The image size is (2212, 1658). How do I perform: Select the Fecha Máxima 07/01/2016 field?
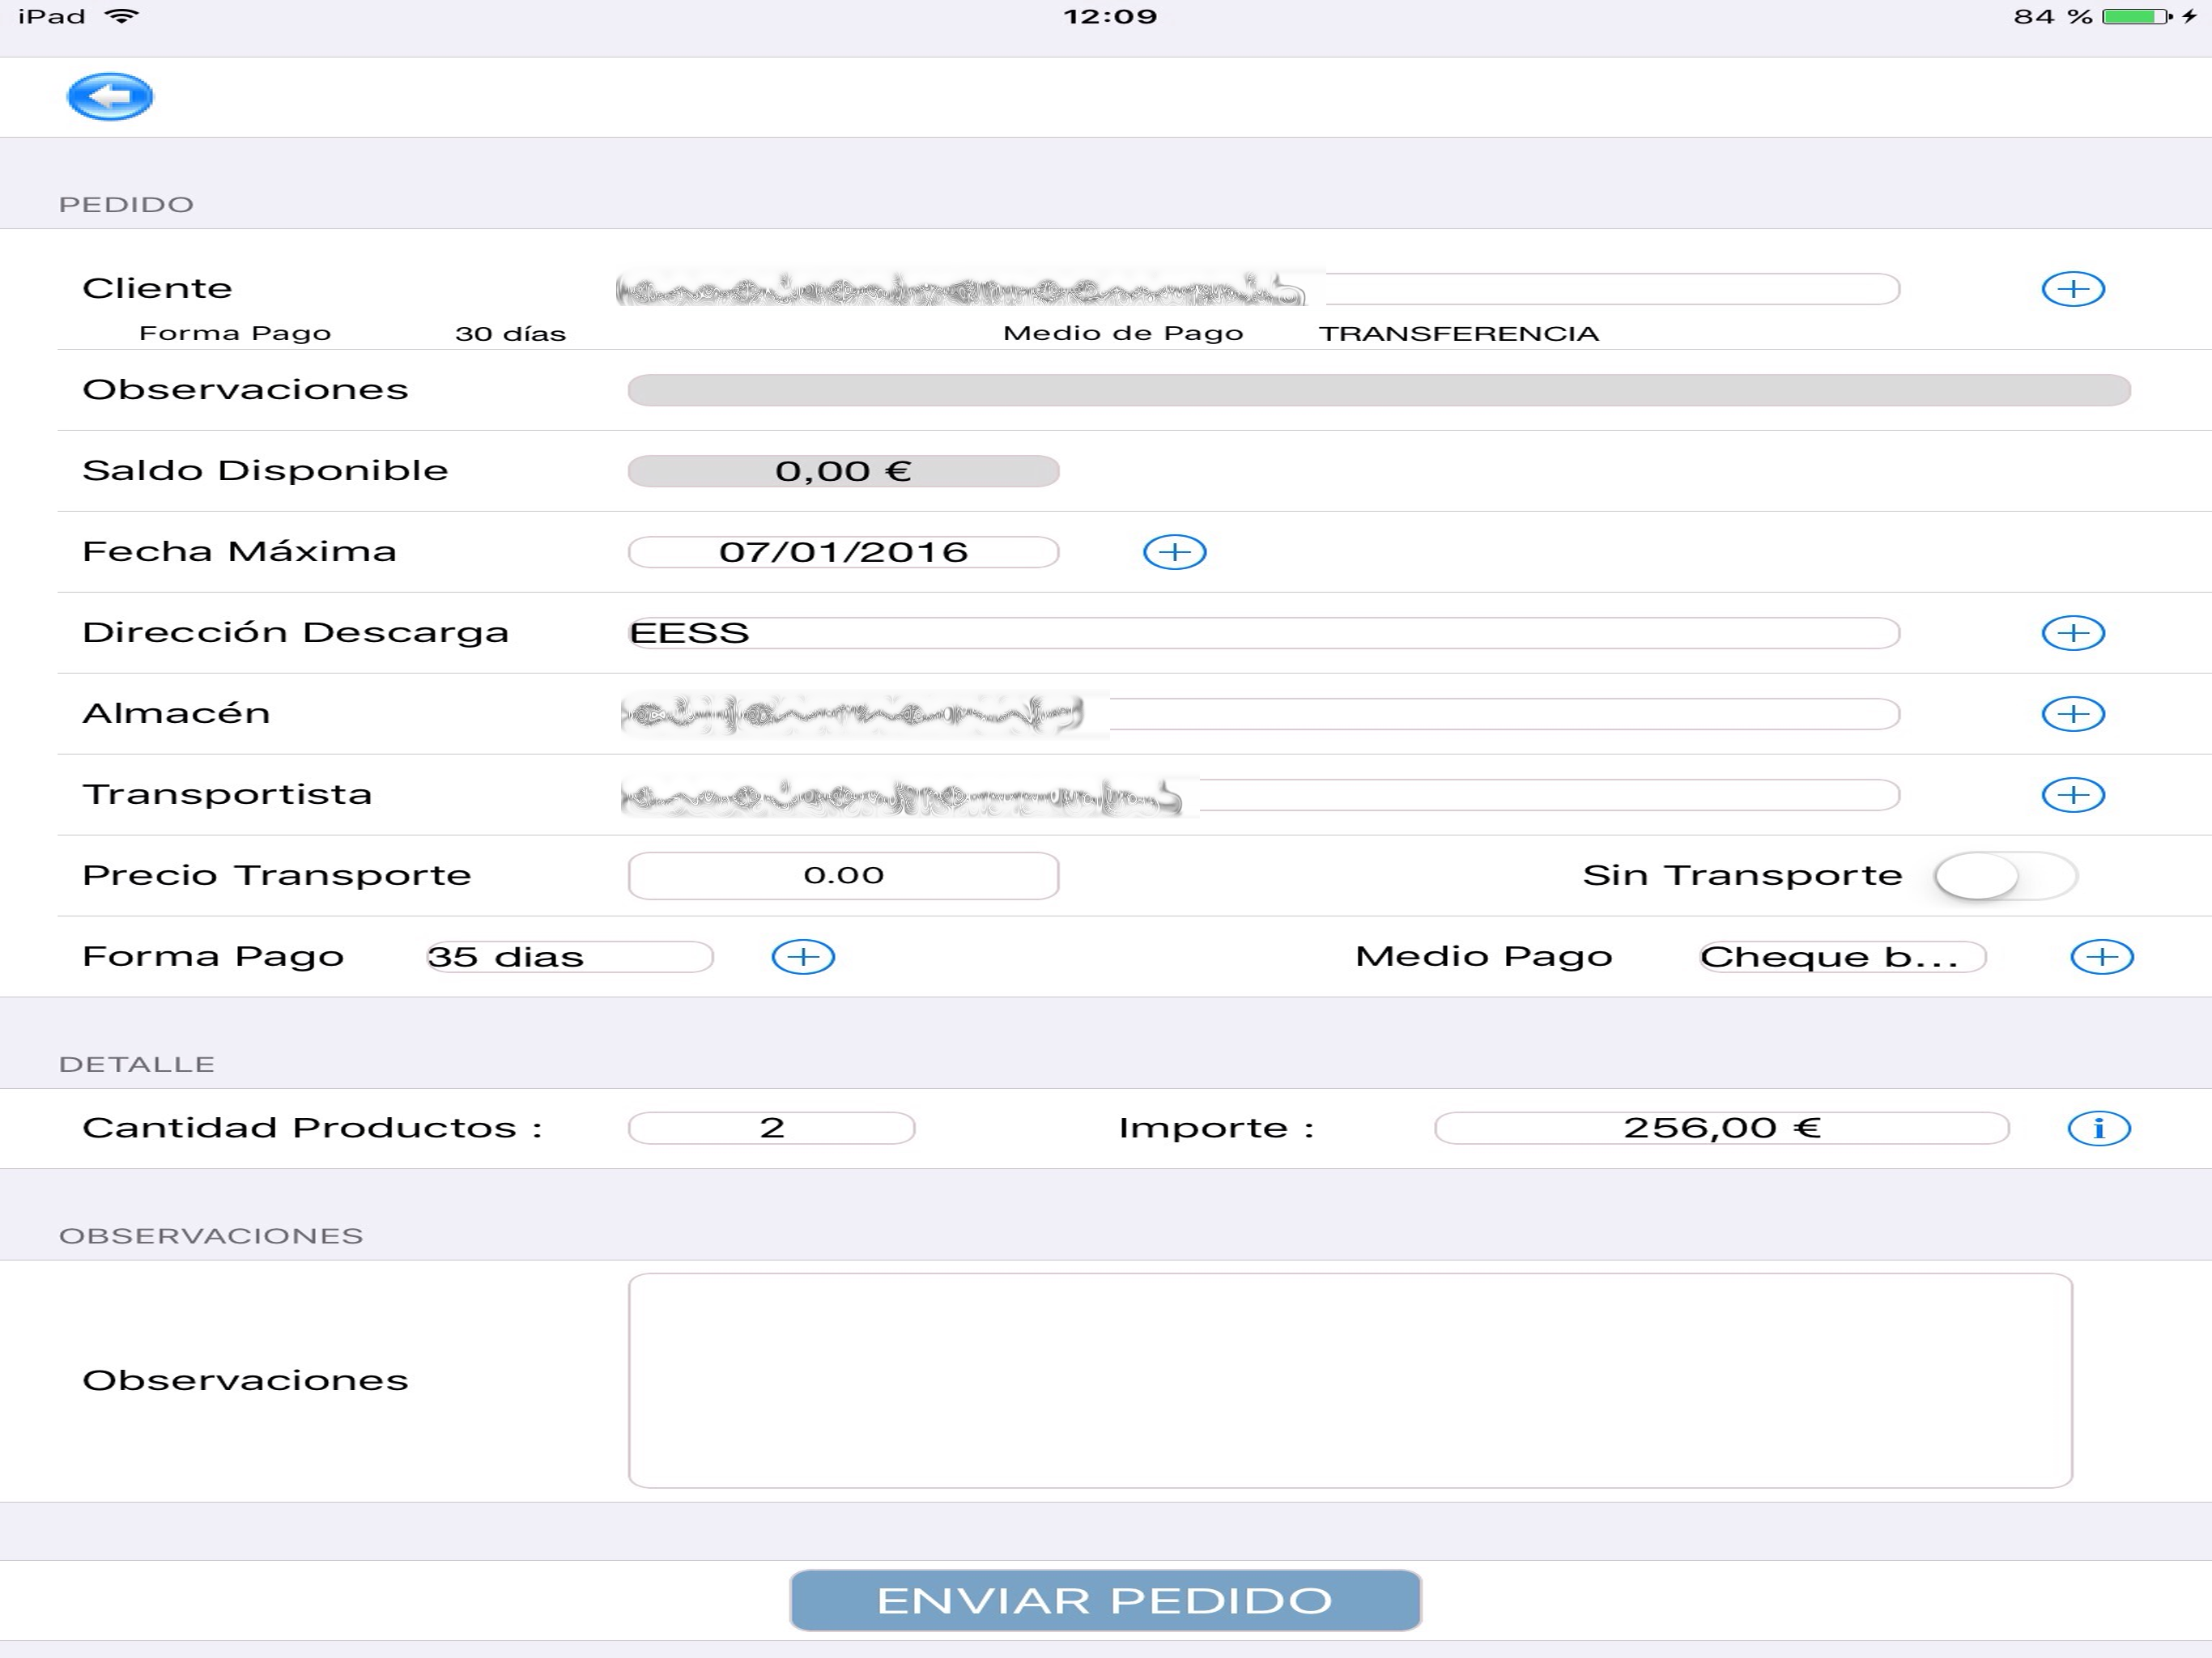[x=843, y=552]
